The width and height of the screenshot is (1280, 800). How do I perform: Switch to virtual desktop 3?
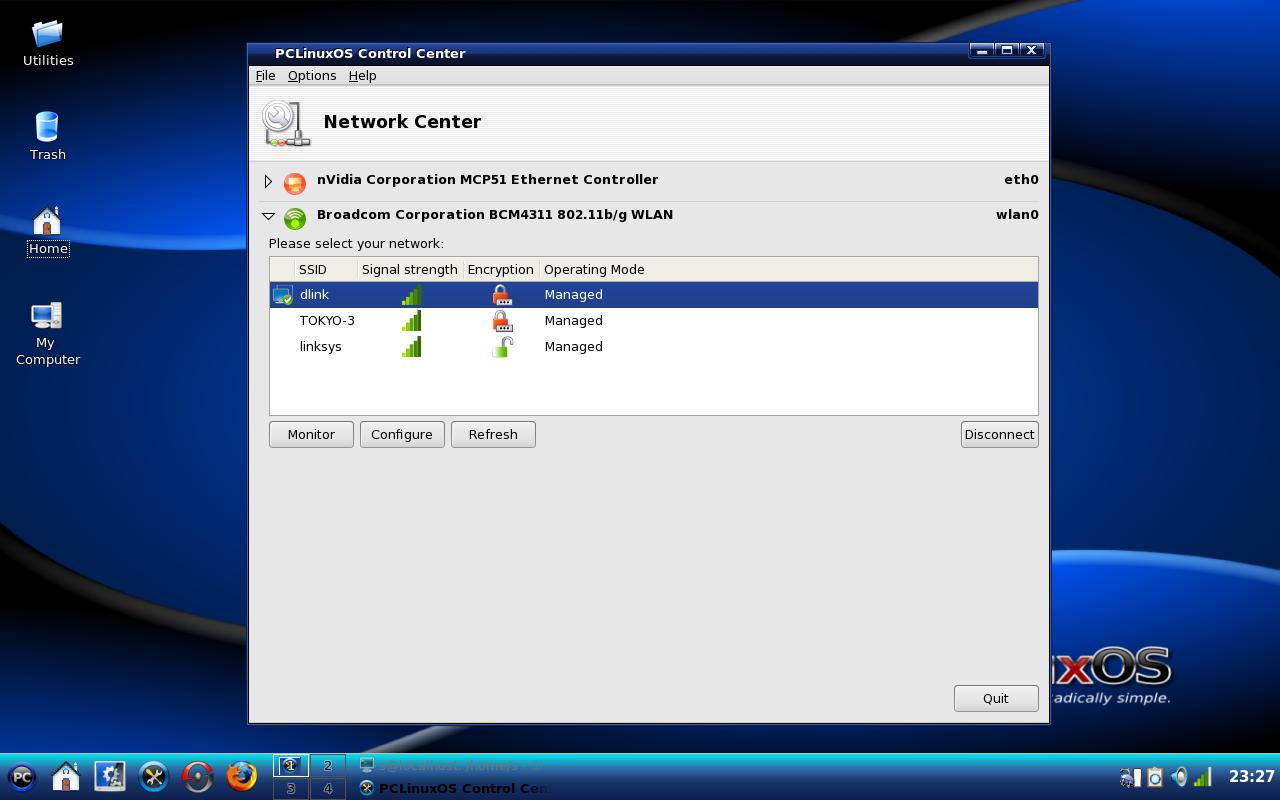(x=291, y=788)
